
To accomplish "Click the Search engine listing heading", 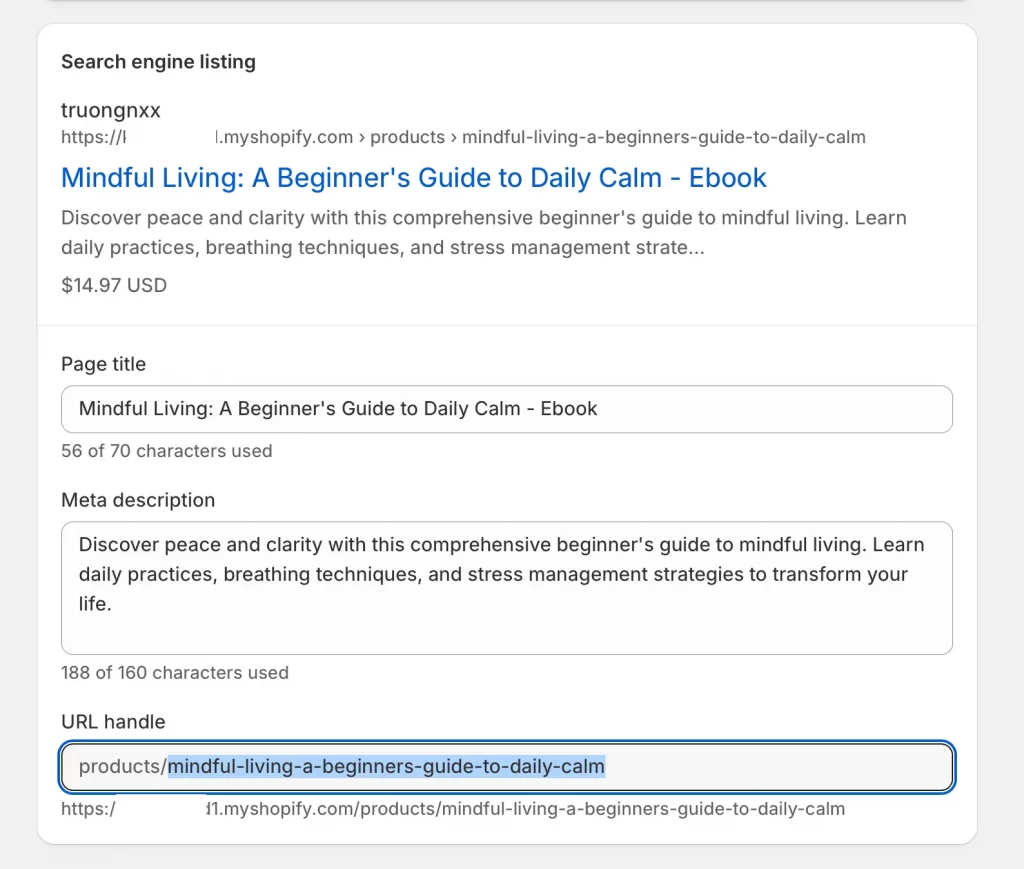I will (158, 62).
